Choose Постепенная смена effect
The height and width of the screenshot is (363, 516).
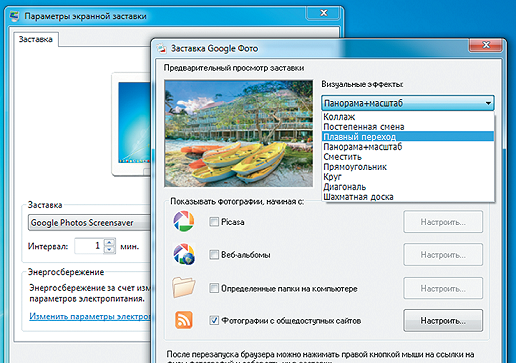click(408, 127)
